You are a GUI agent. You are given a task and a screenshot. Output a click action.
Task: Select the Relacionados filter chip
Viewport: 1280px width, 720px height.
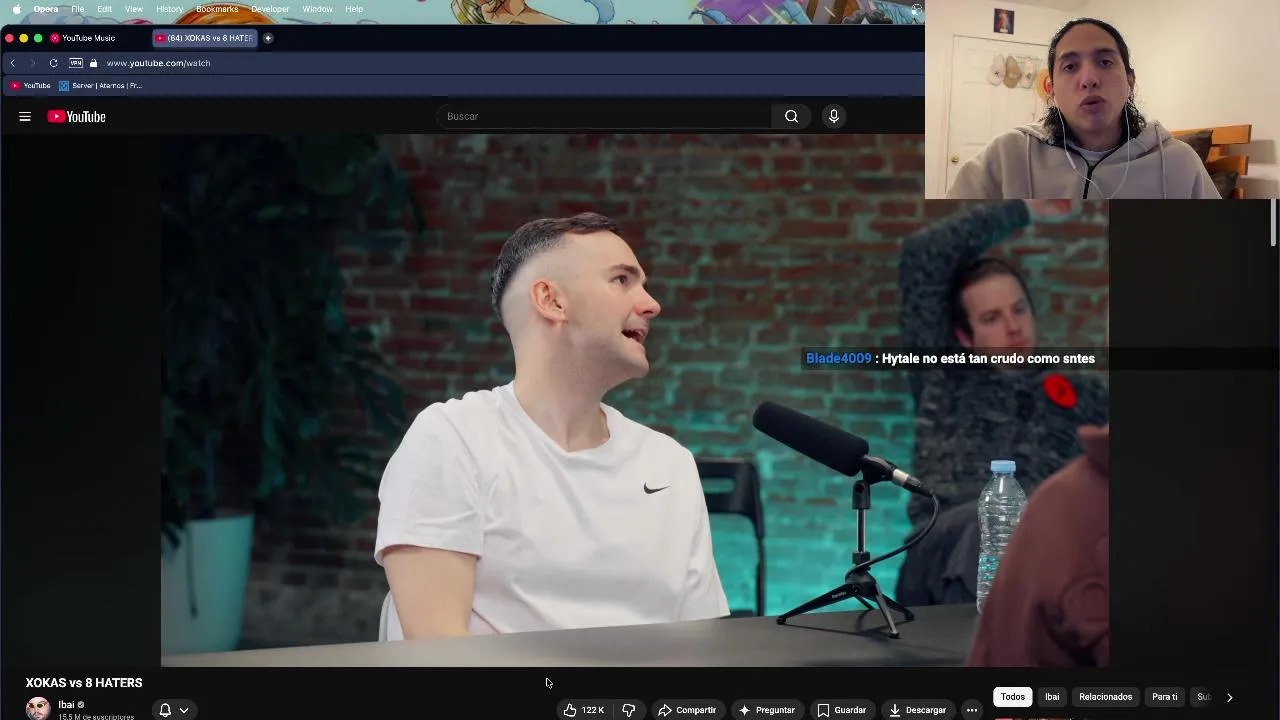click(1106, 697)
